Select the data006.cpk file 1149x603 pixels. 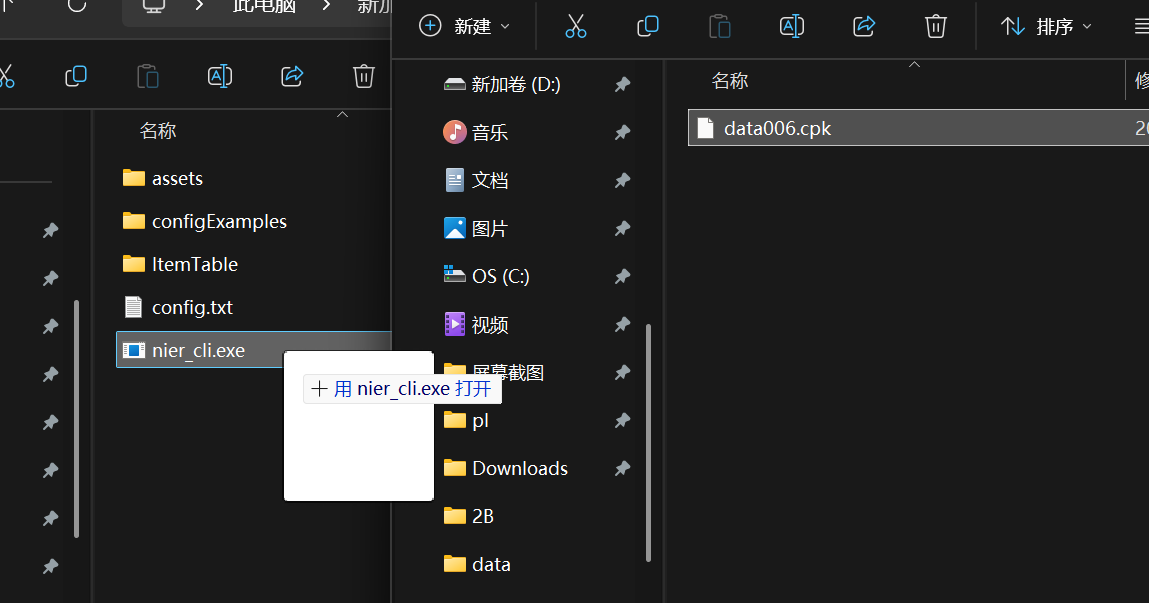pos(777,128)
